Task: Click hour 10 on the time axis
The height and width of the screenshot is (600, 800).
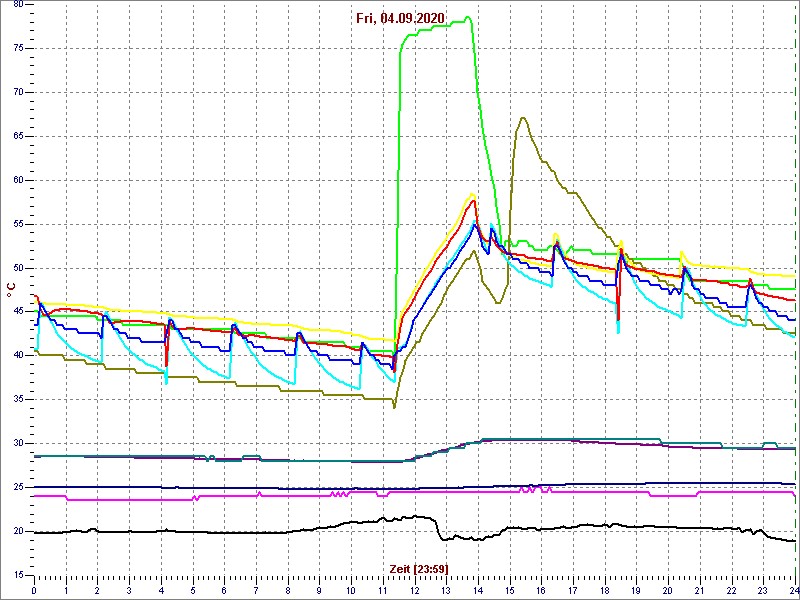Action: pyautogui.click(x=351, y=591)
